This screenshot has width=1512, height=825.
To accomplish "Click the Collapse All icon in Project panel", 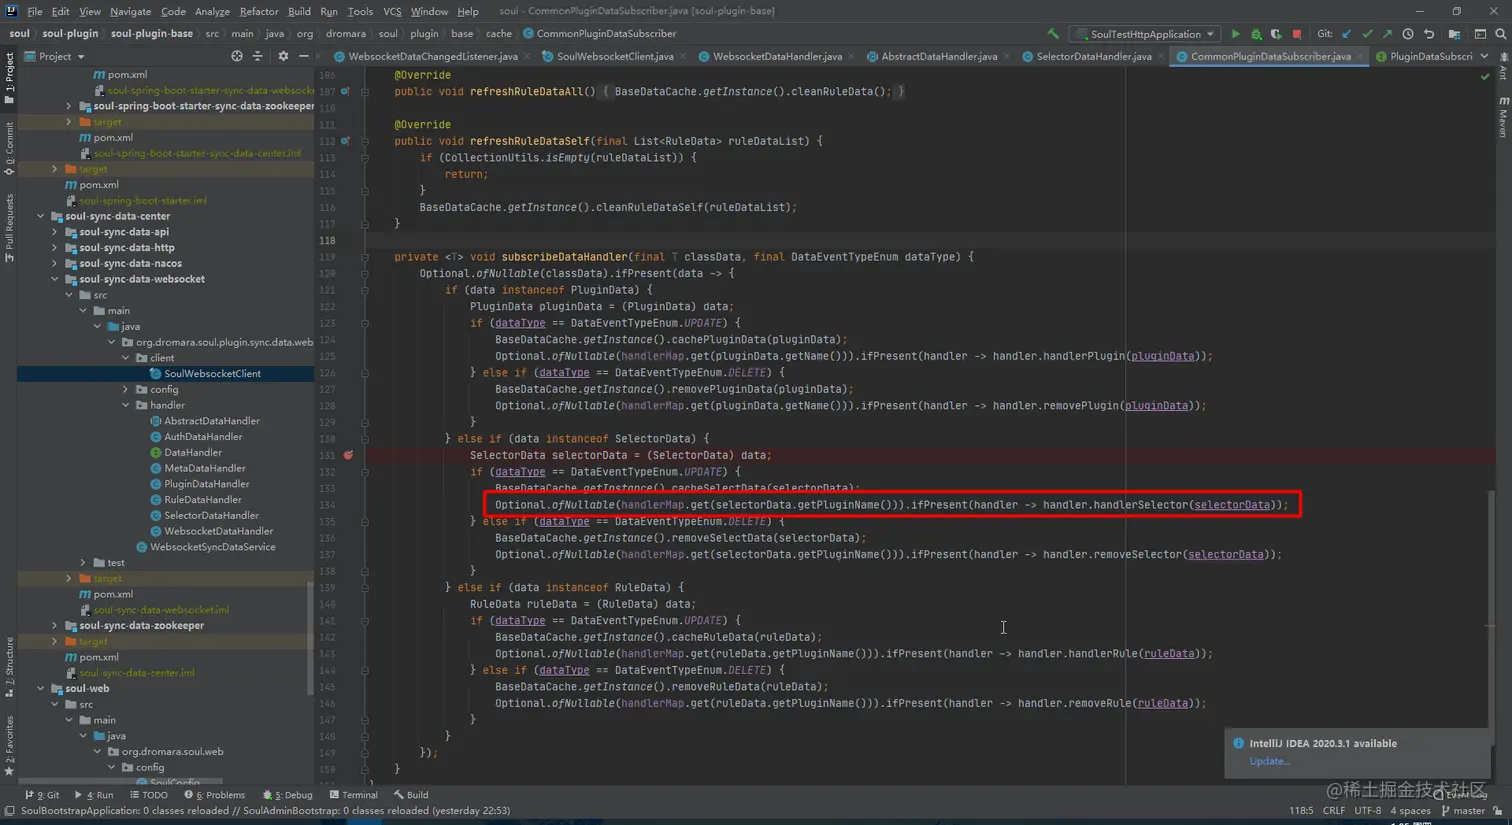I will click(257, 57).
